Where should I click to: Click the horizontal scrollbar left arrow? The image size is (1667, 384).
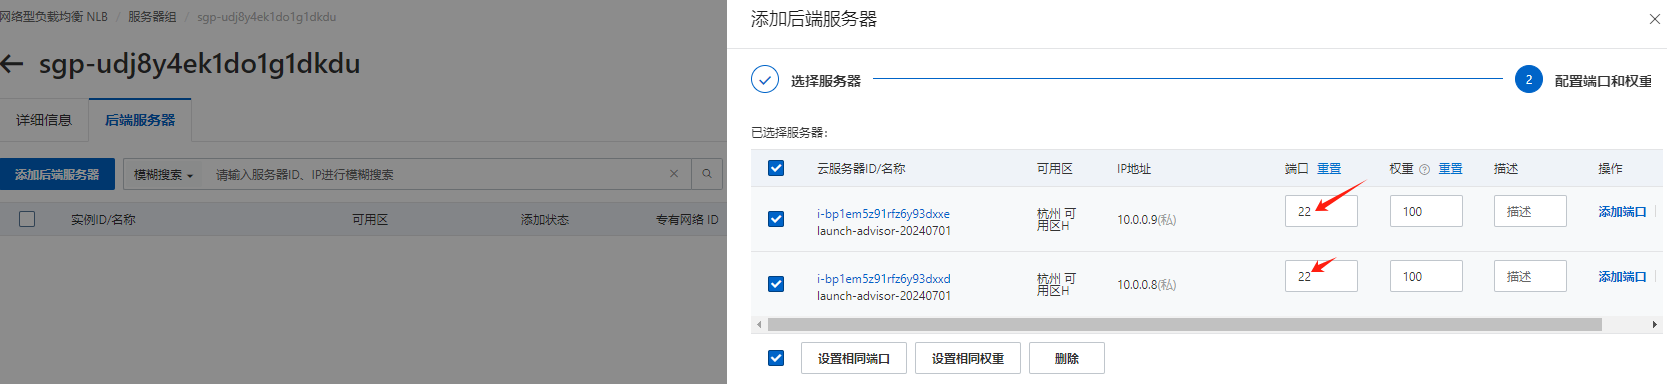[759, 324]
